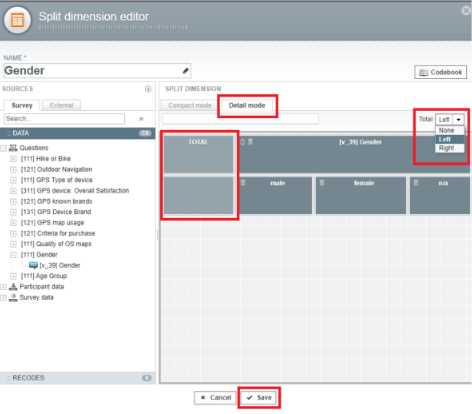The width and height of the screenshot is (472, 414).
Task: Select Criteria for purchase tree item
Action: click(58, 234)
